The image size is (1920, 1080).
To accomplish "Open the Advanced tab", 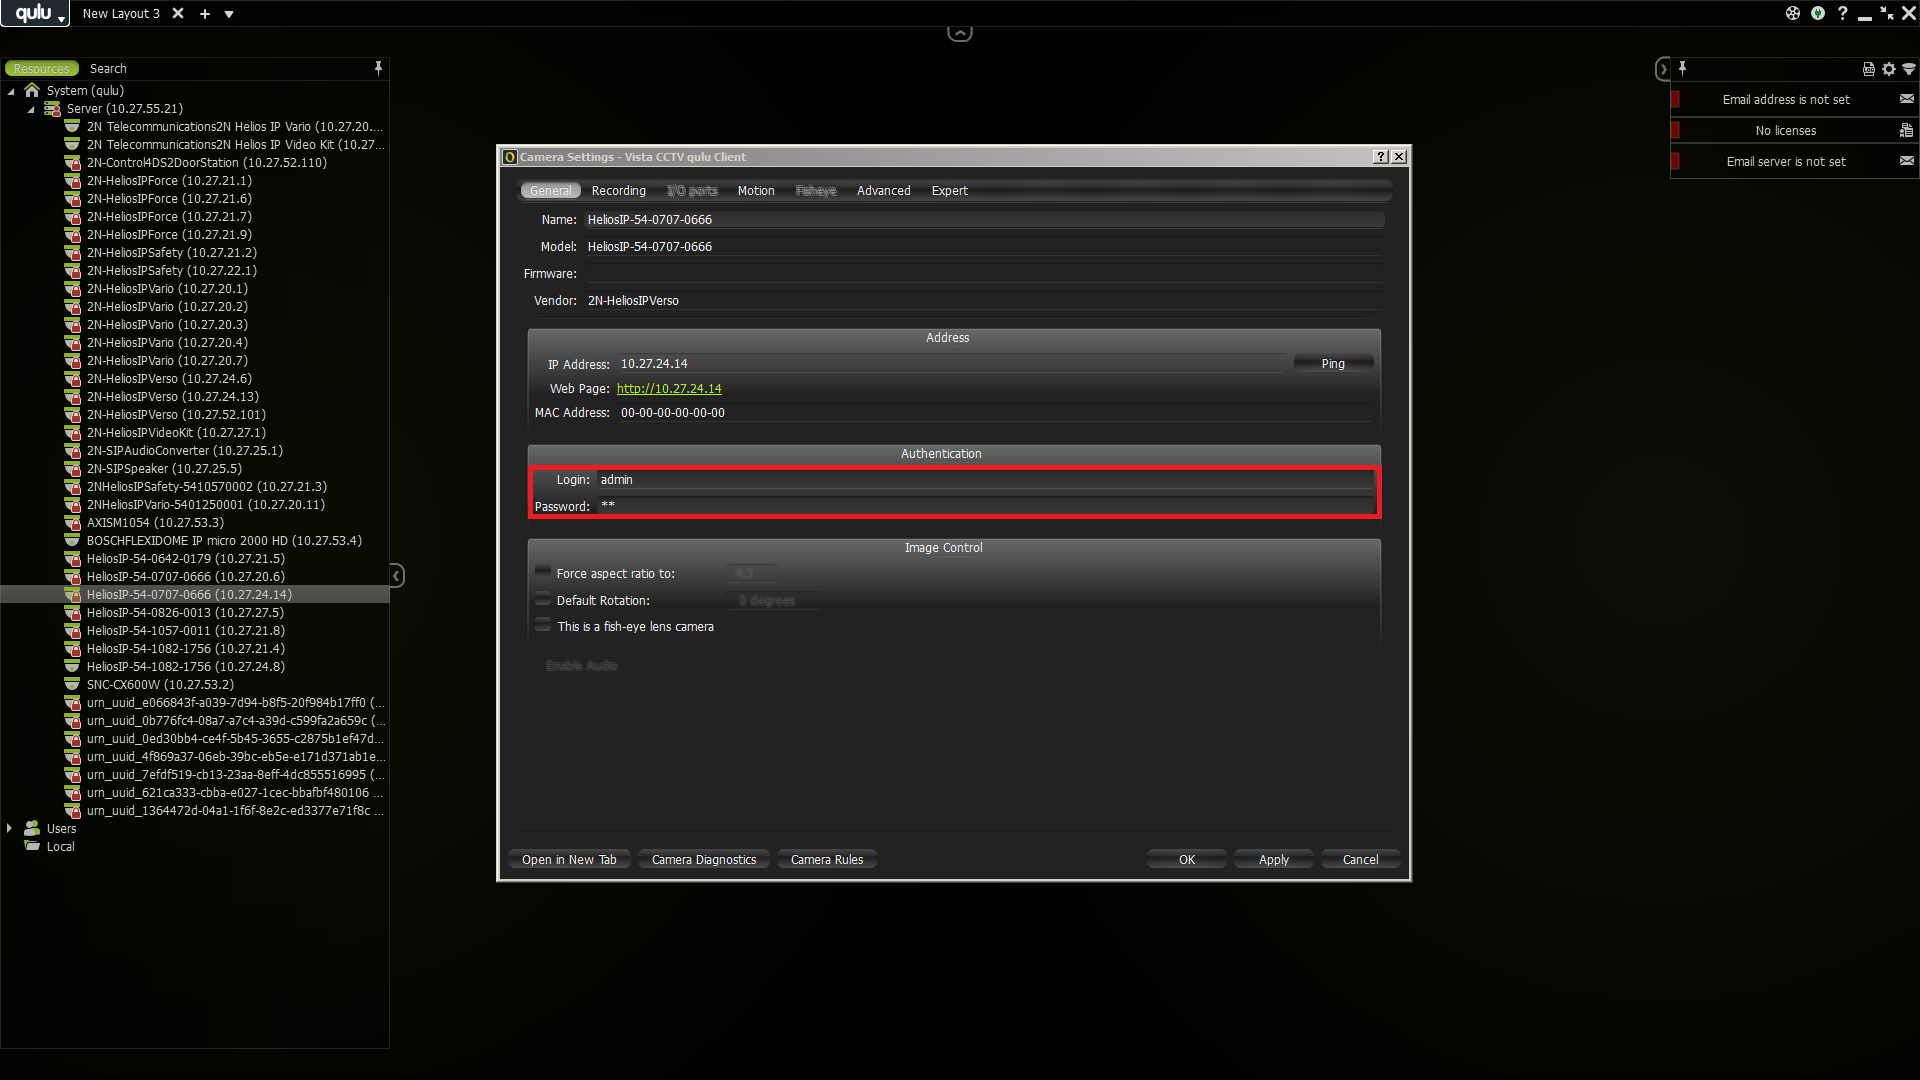I will (883, 191).
